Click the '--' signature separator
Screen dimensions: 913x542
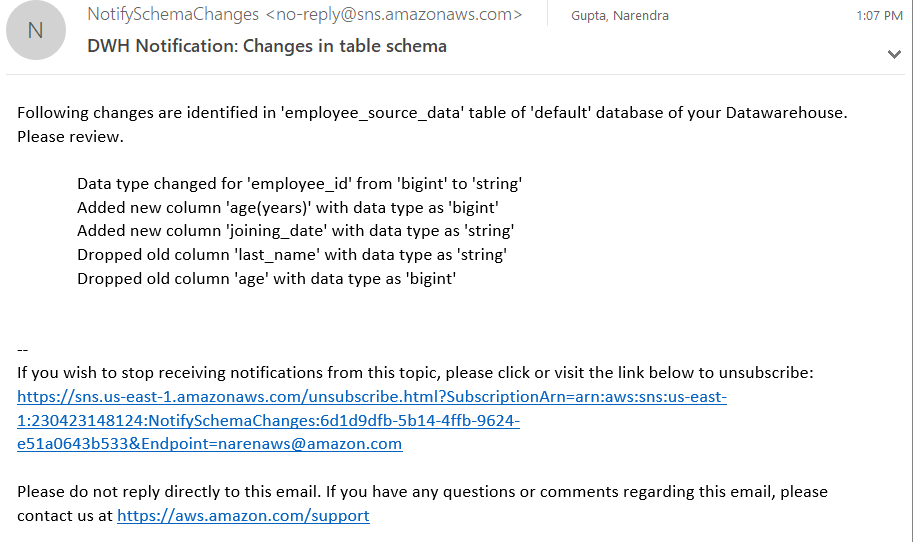tap(23, 349)
